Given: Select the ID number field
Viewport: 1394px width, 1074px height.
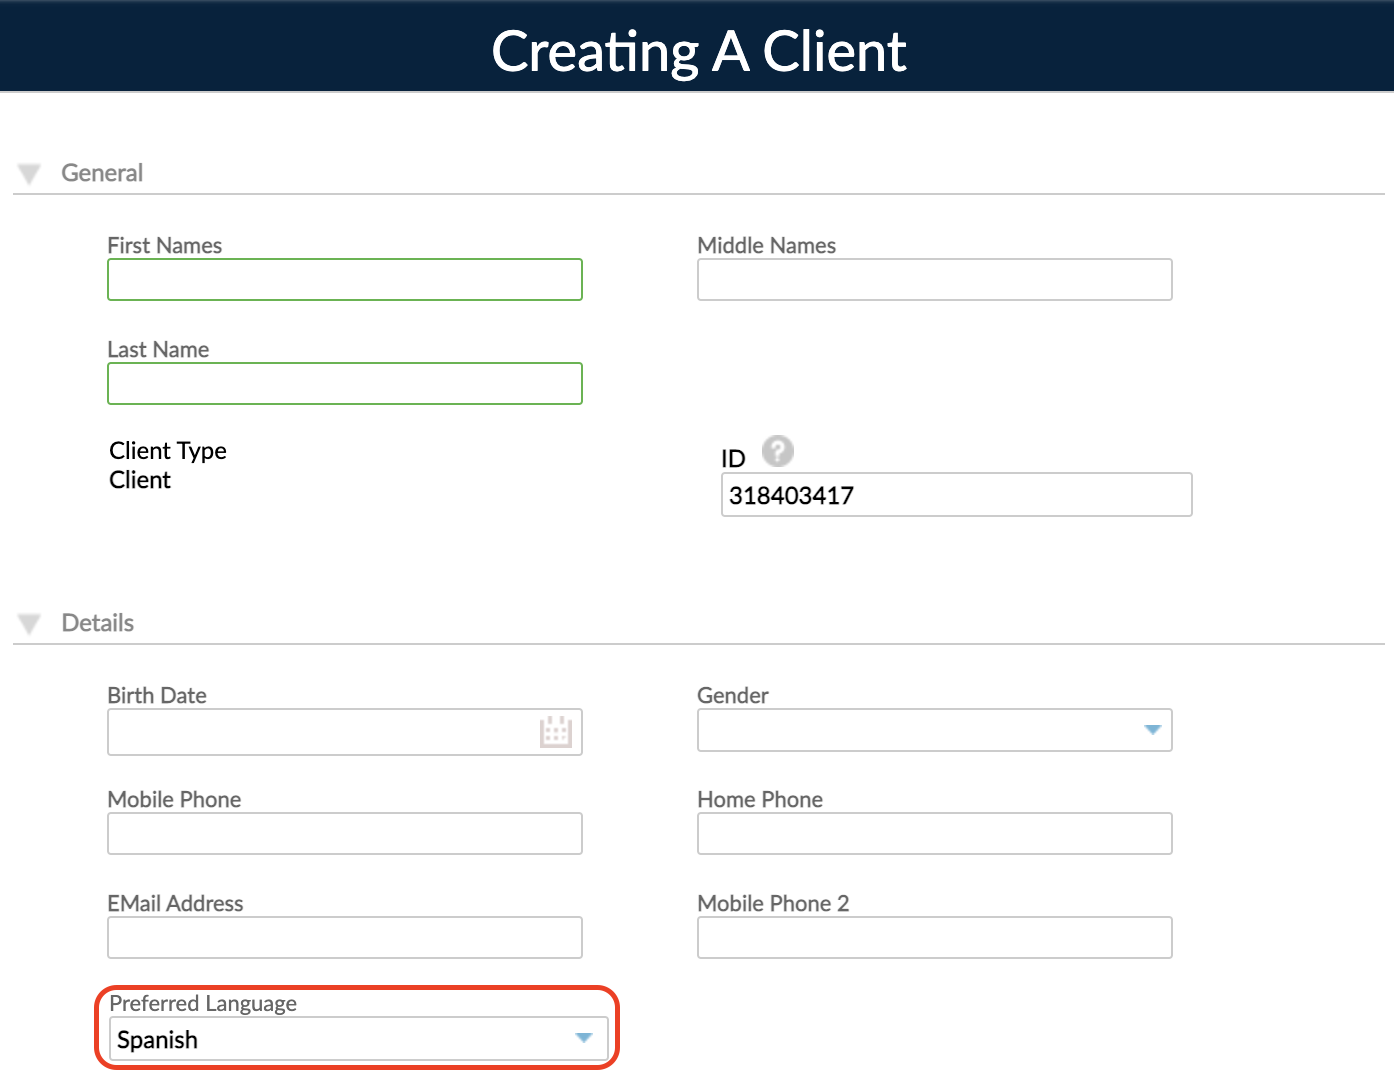Looking at the screenshot, I should pos(955,494).
